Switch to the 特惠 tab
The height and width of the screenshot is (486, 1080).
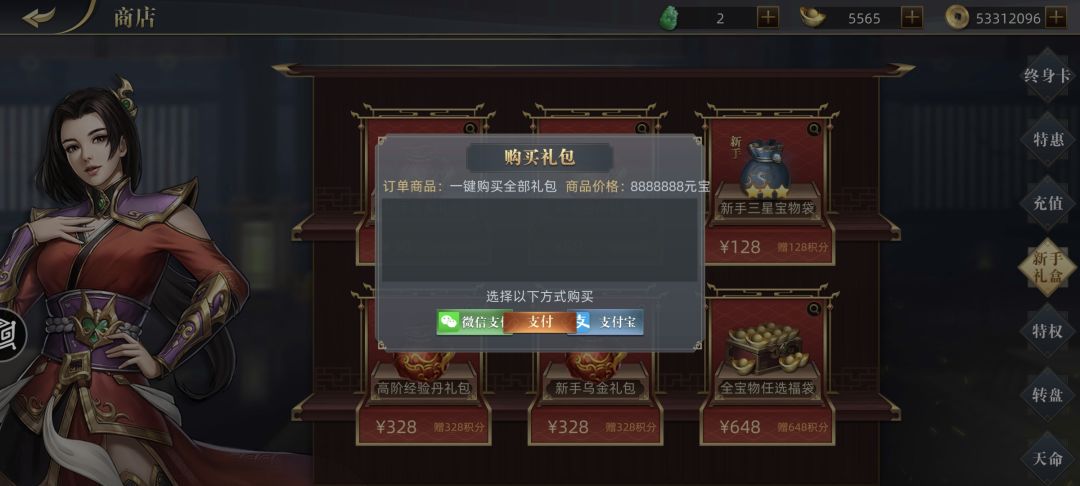(x=1048, y=140)
